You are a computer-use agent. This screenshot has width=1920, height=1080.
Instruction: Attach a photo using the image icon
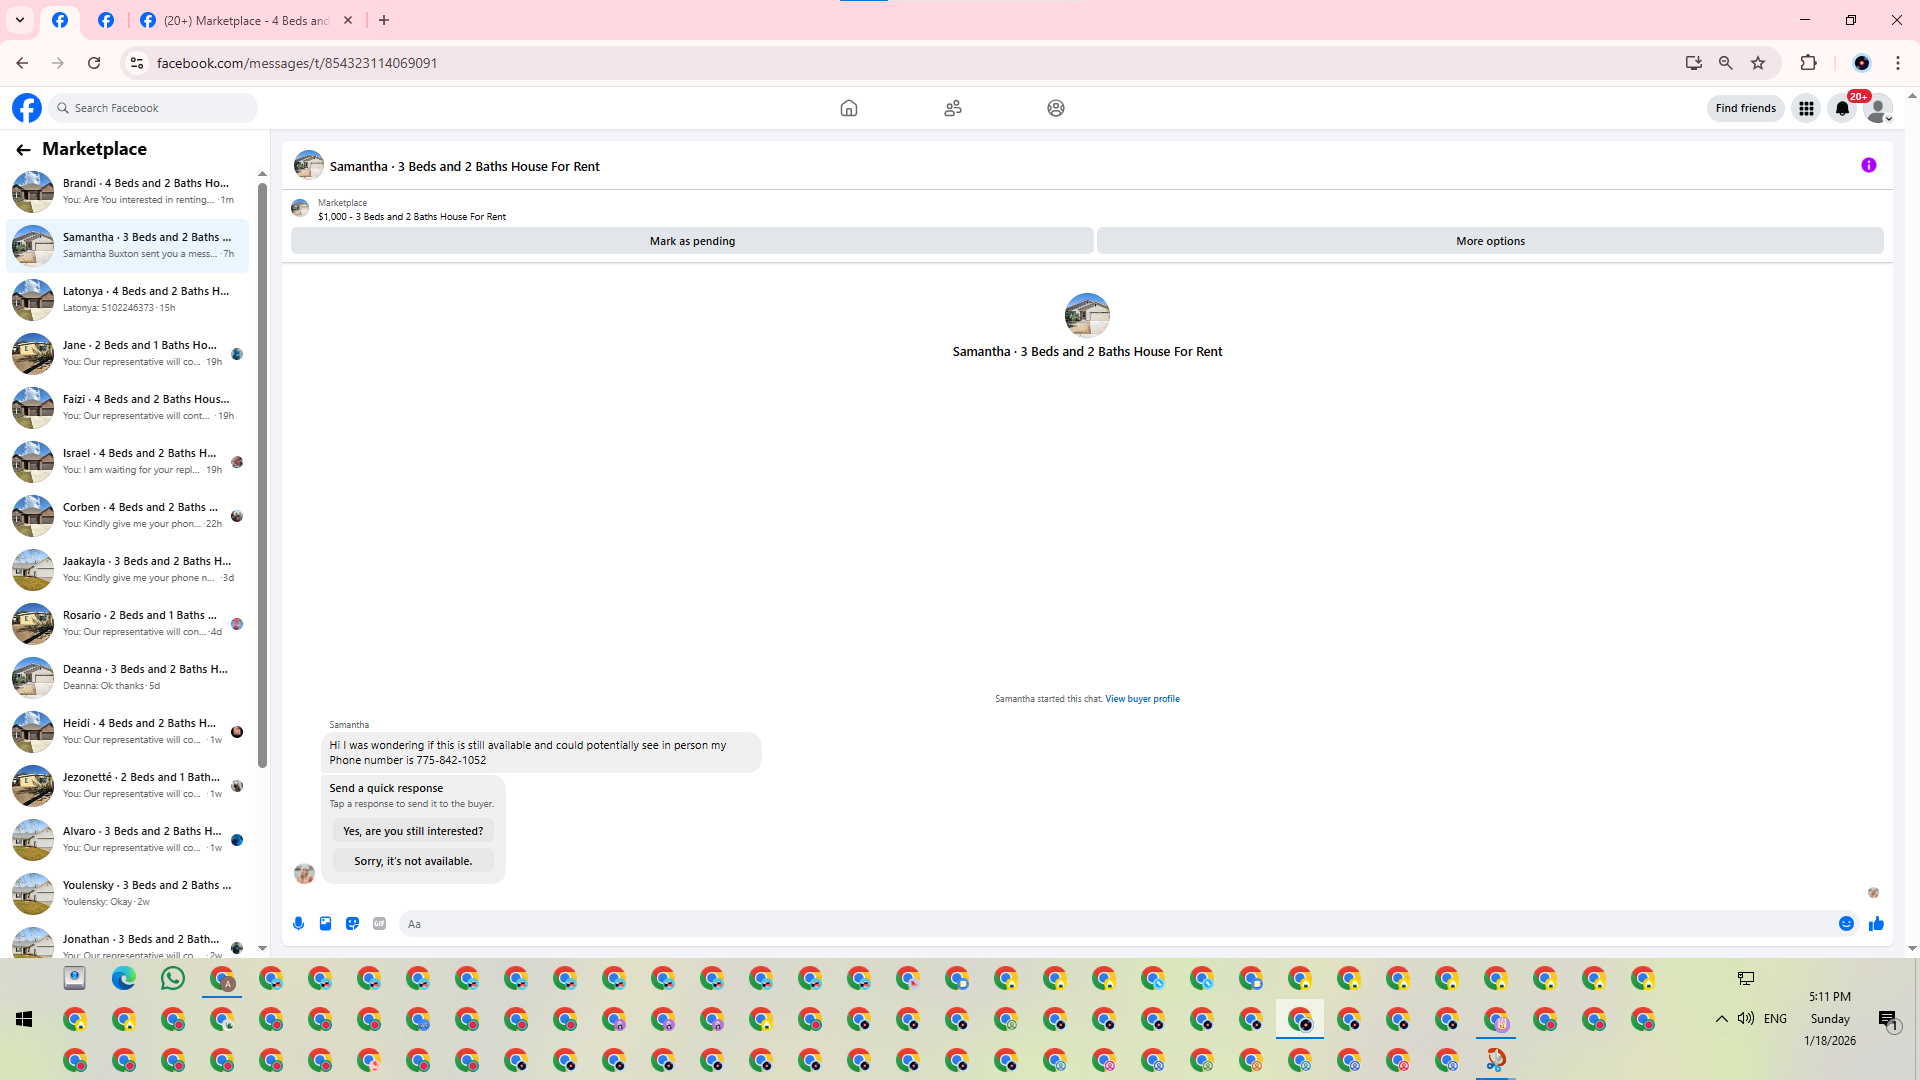pos(325,924)
